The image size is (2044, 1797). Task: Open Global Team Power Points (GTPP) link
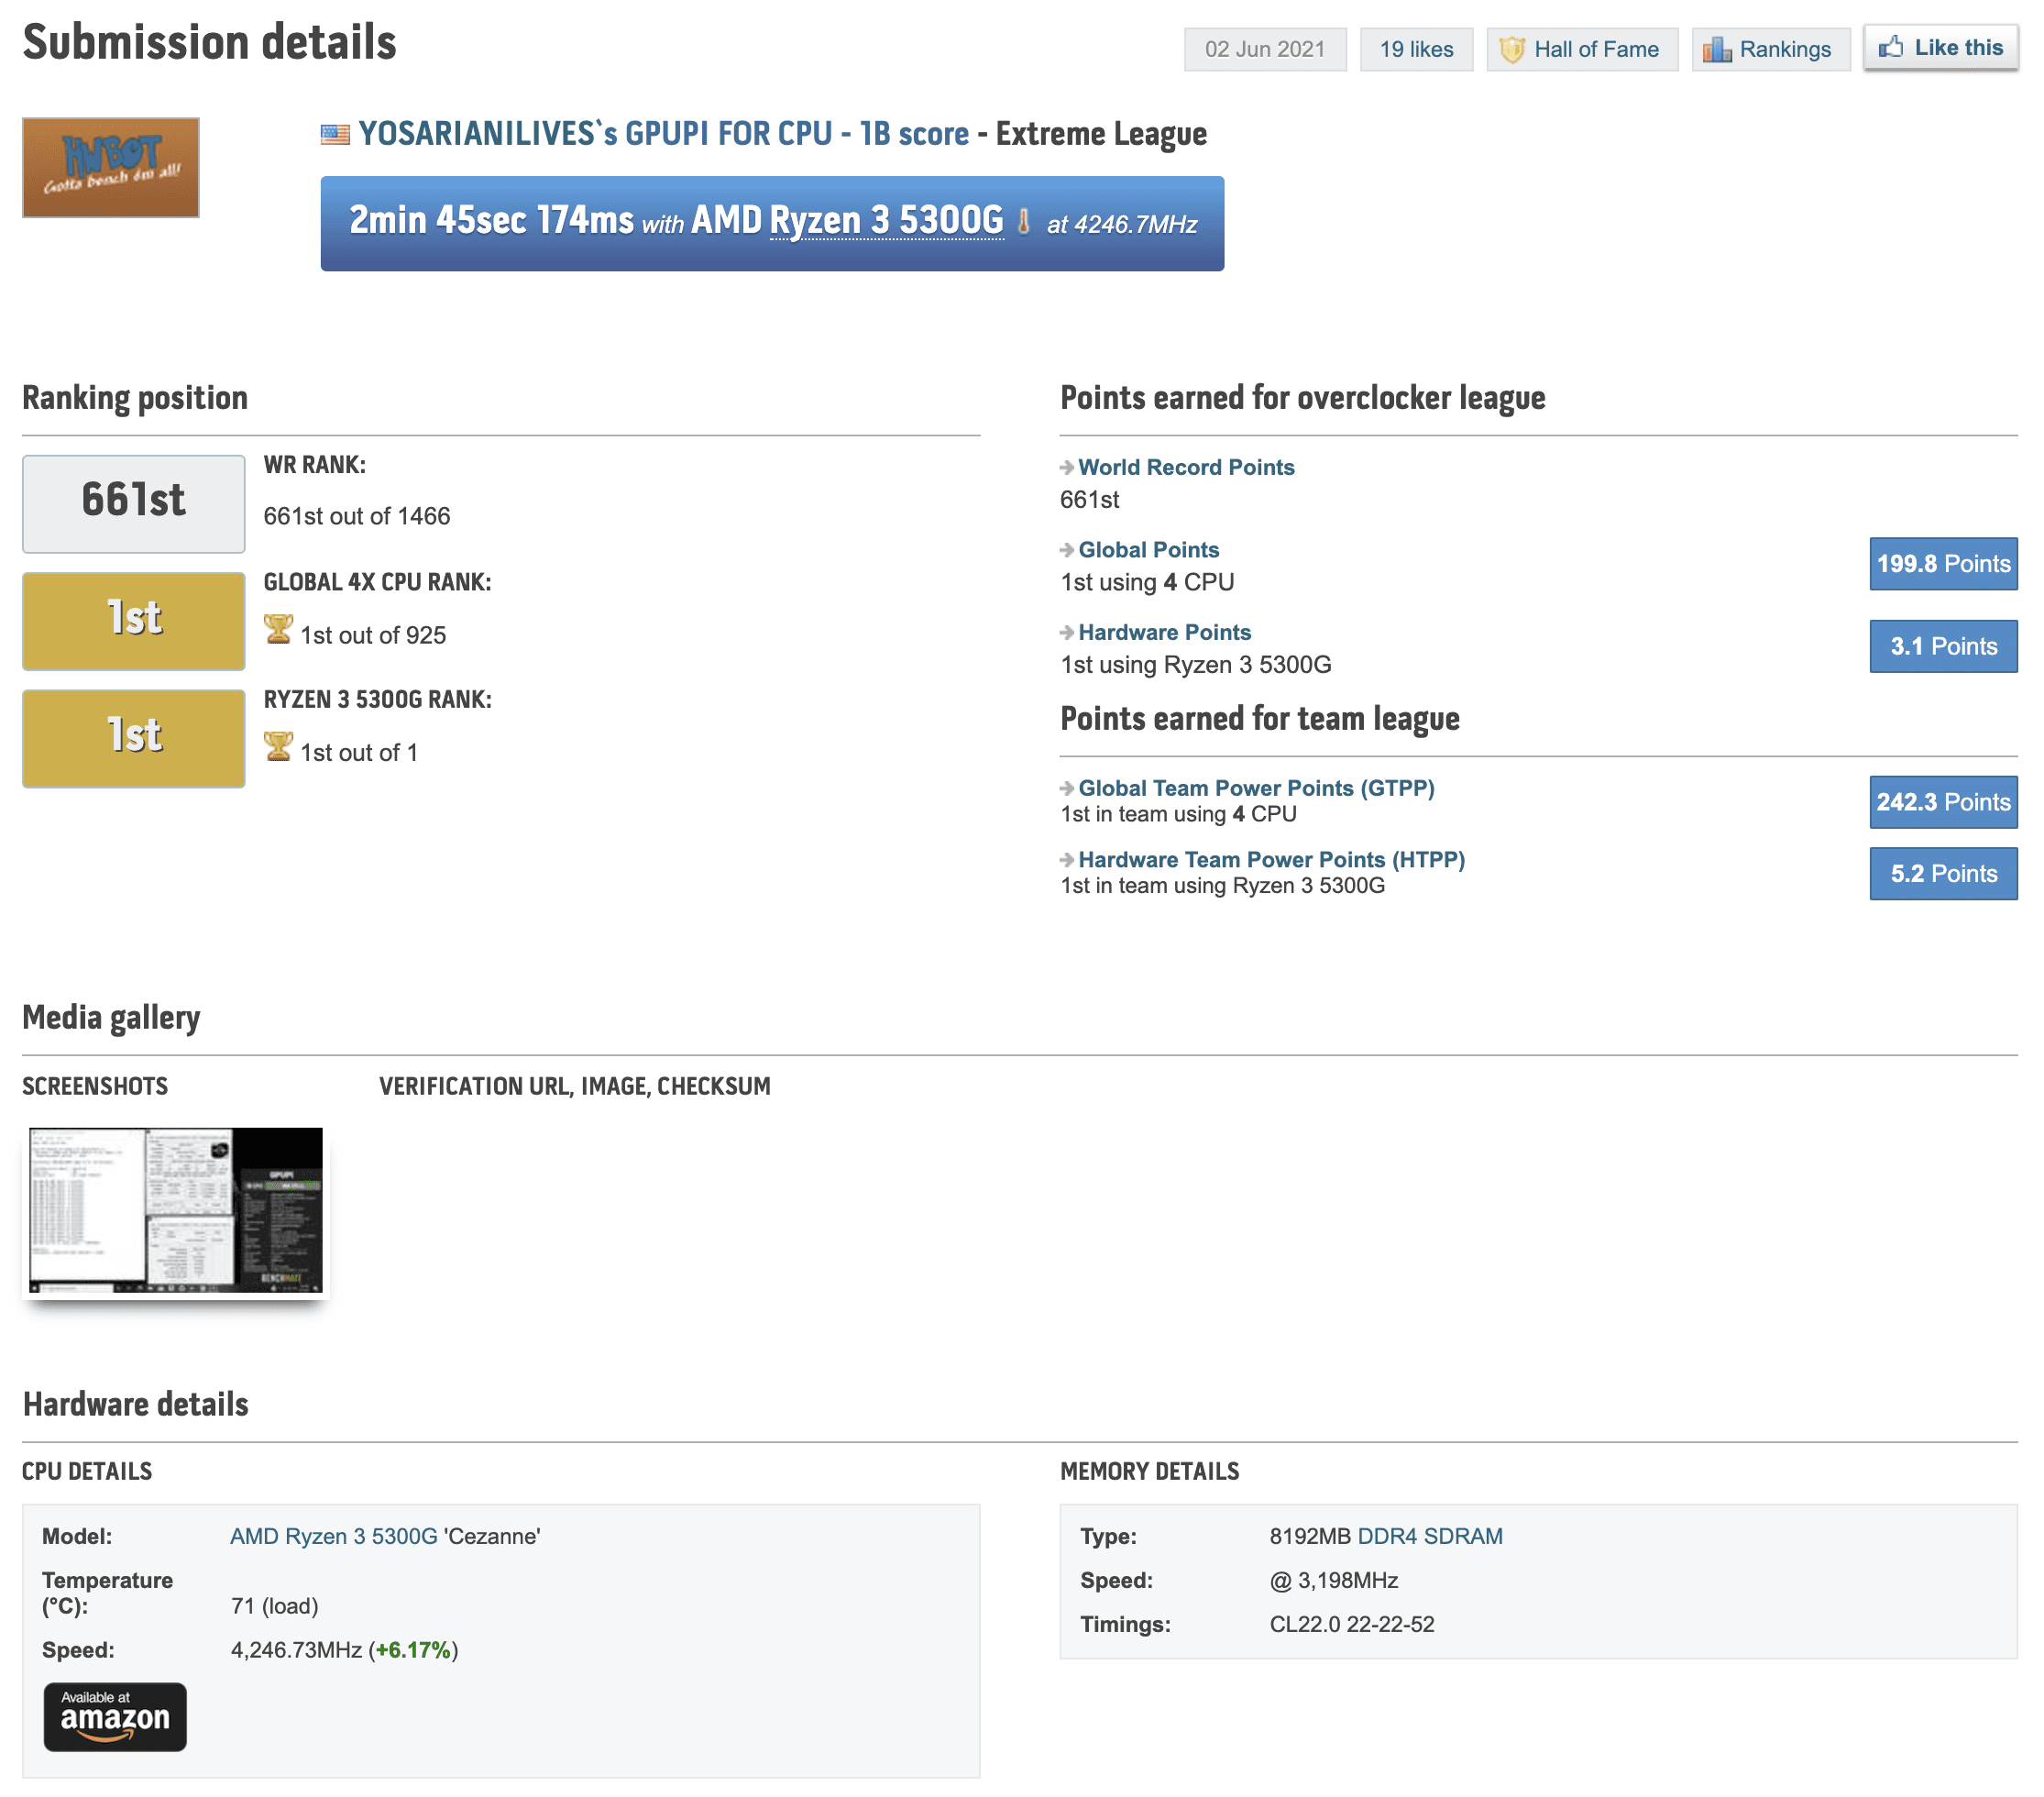(1256, 788)
